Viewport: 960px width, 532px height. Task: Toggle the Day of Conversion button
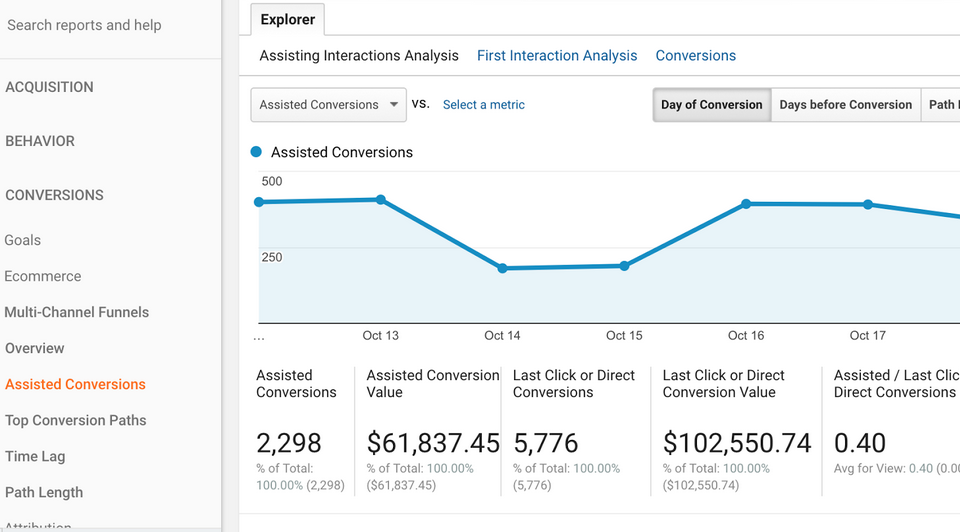point(712,105)
